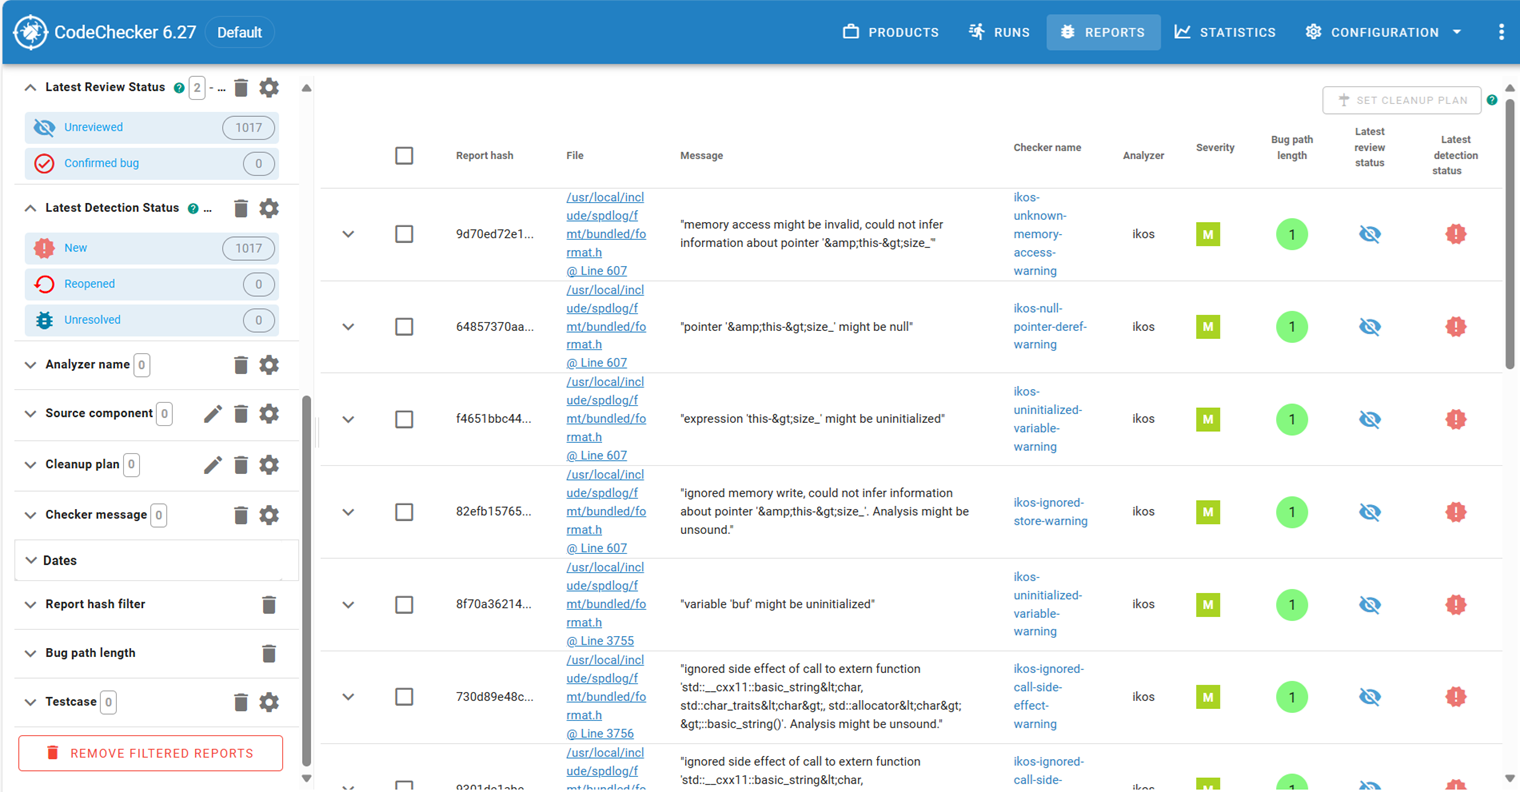The height and width of the screenshot is (792, 1520).
Task: Tick the select-all reports header checkbox
Action: point(404,156)
